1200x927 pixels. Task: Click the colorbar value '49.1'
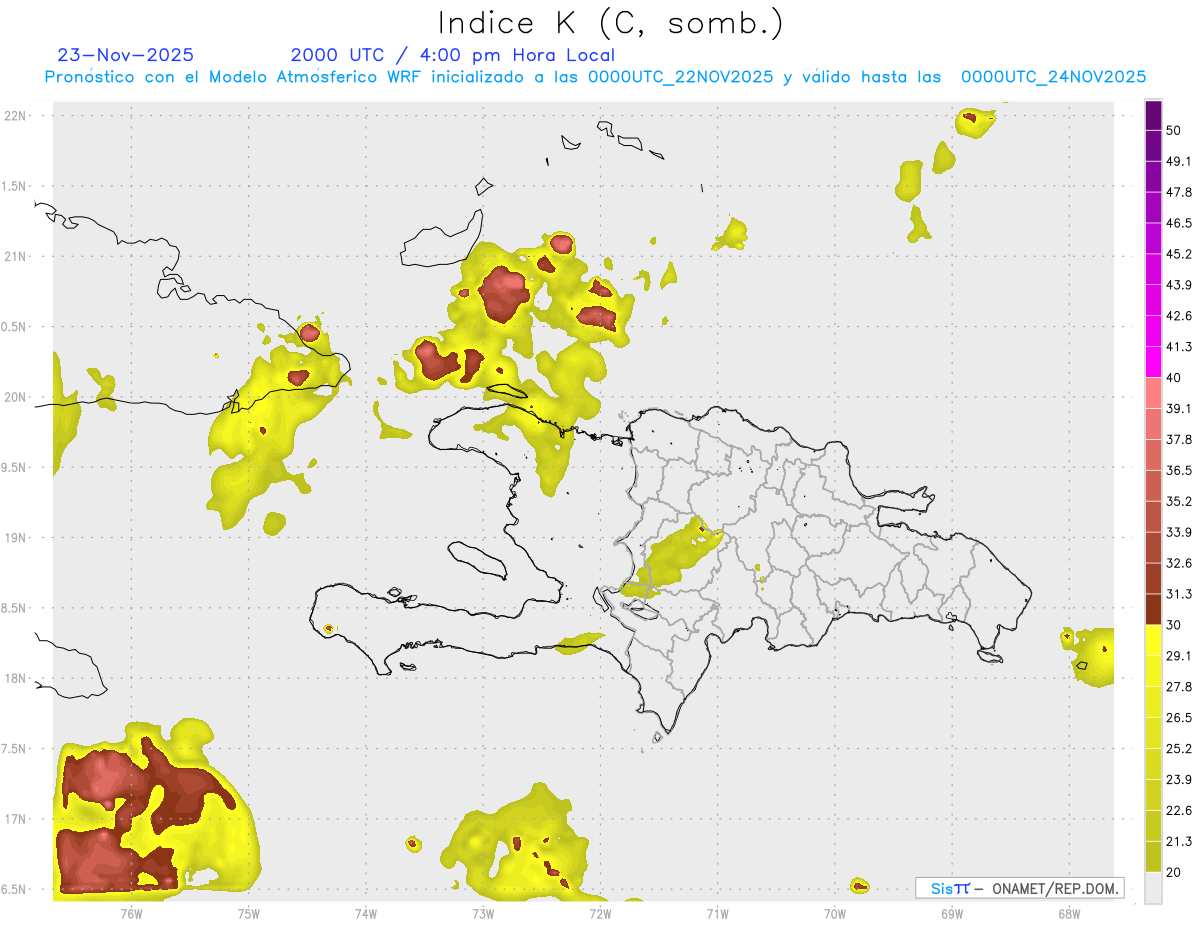click(x=1179, y=161)
